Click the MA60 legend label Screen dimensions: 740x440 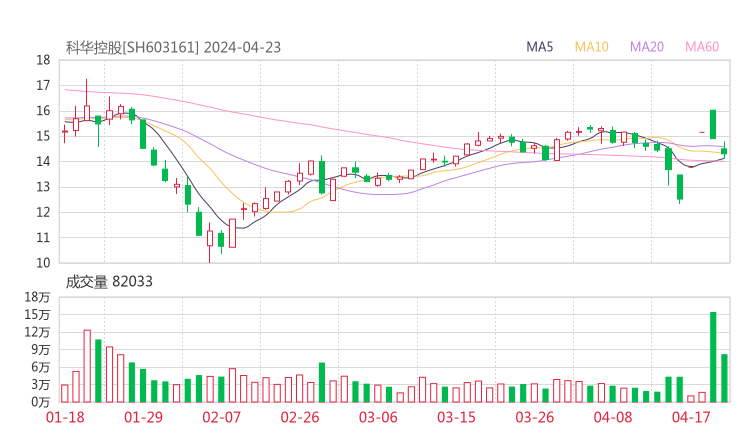pyautogui.click(x=702, y=47)
